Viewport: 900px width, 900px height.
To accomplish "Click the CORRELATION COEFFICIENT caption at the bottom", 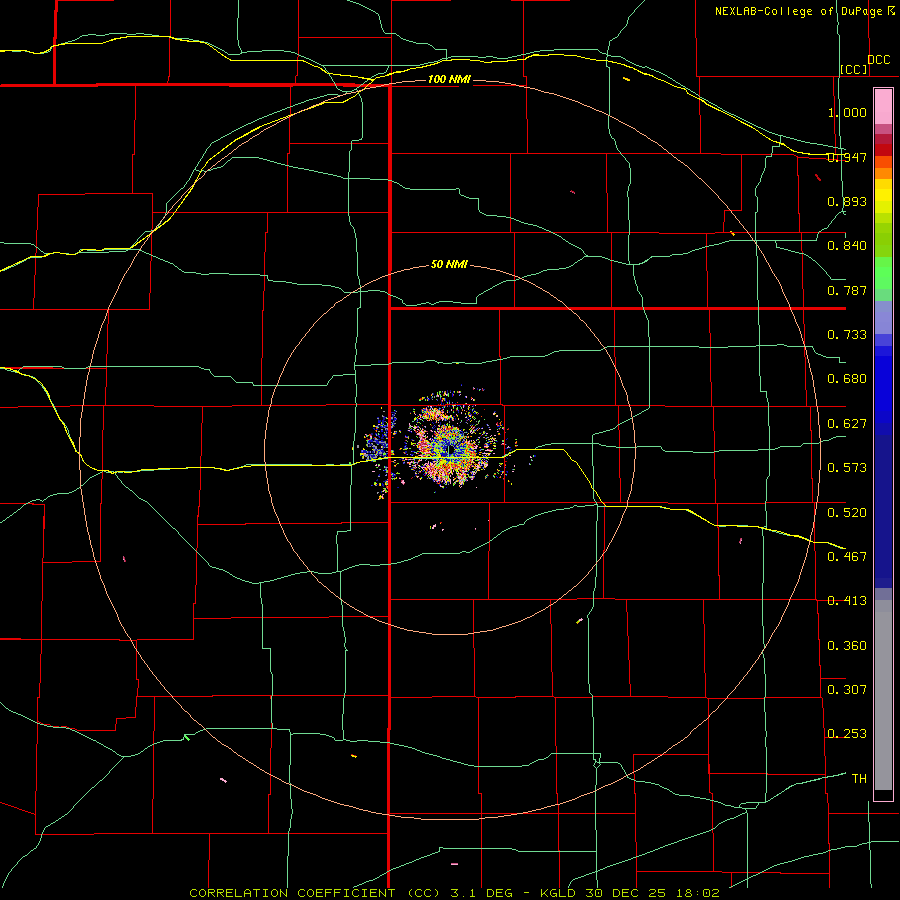I will [454, 893].
